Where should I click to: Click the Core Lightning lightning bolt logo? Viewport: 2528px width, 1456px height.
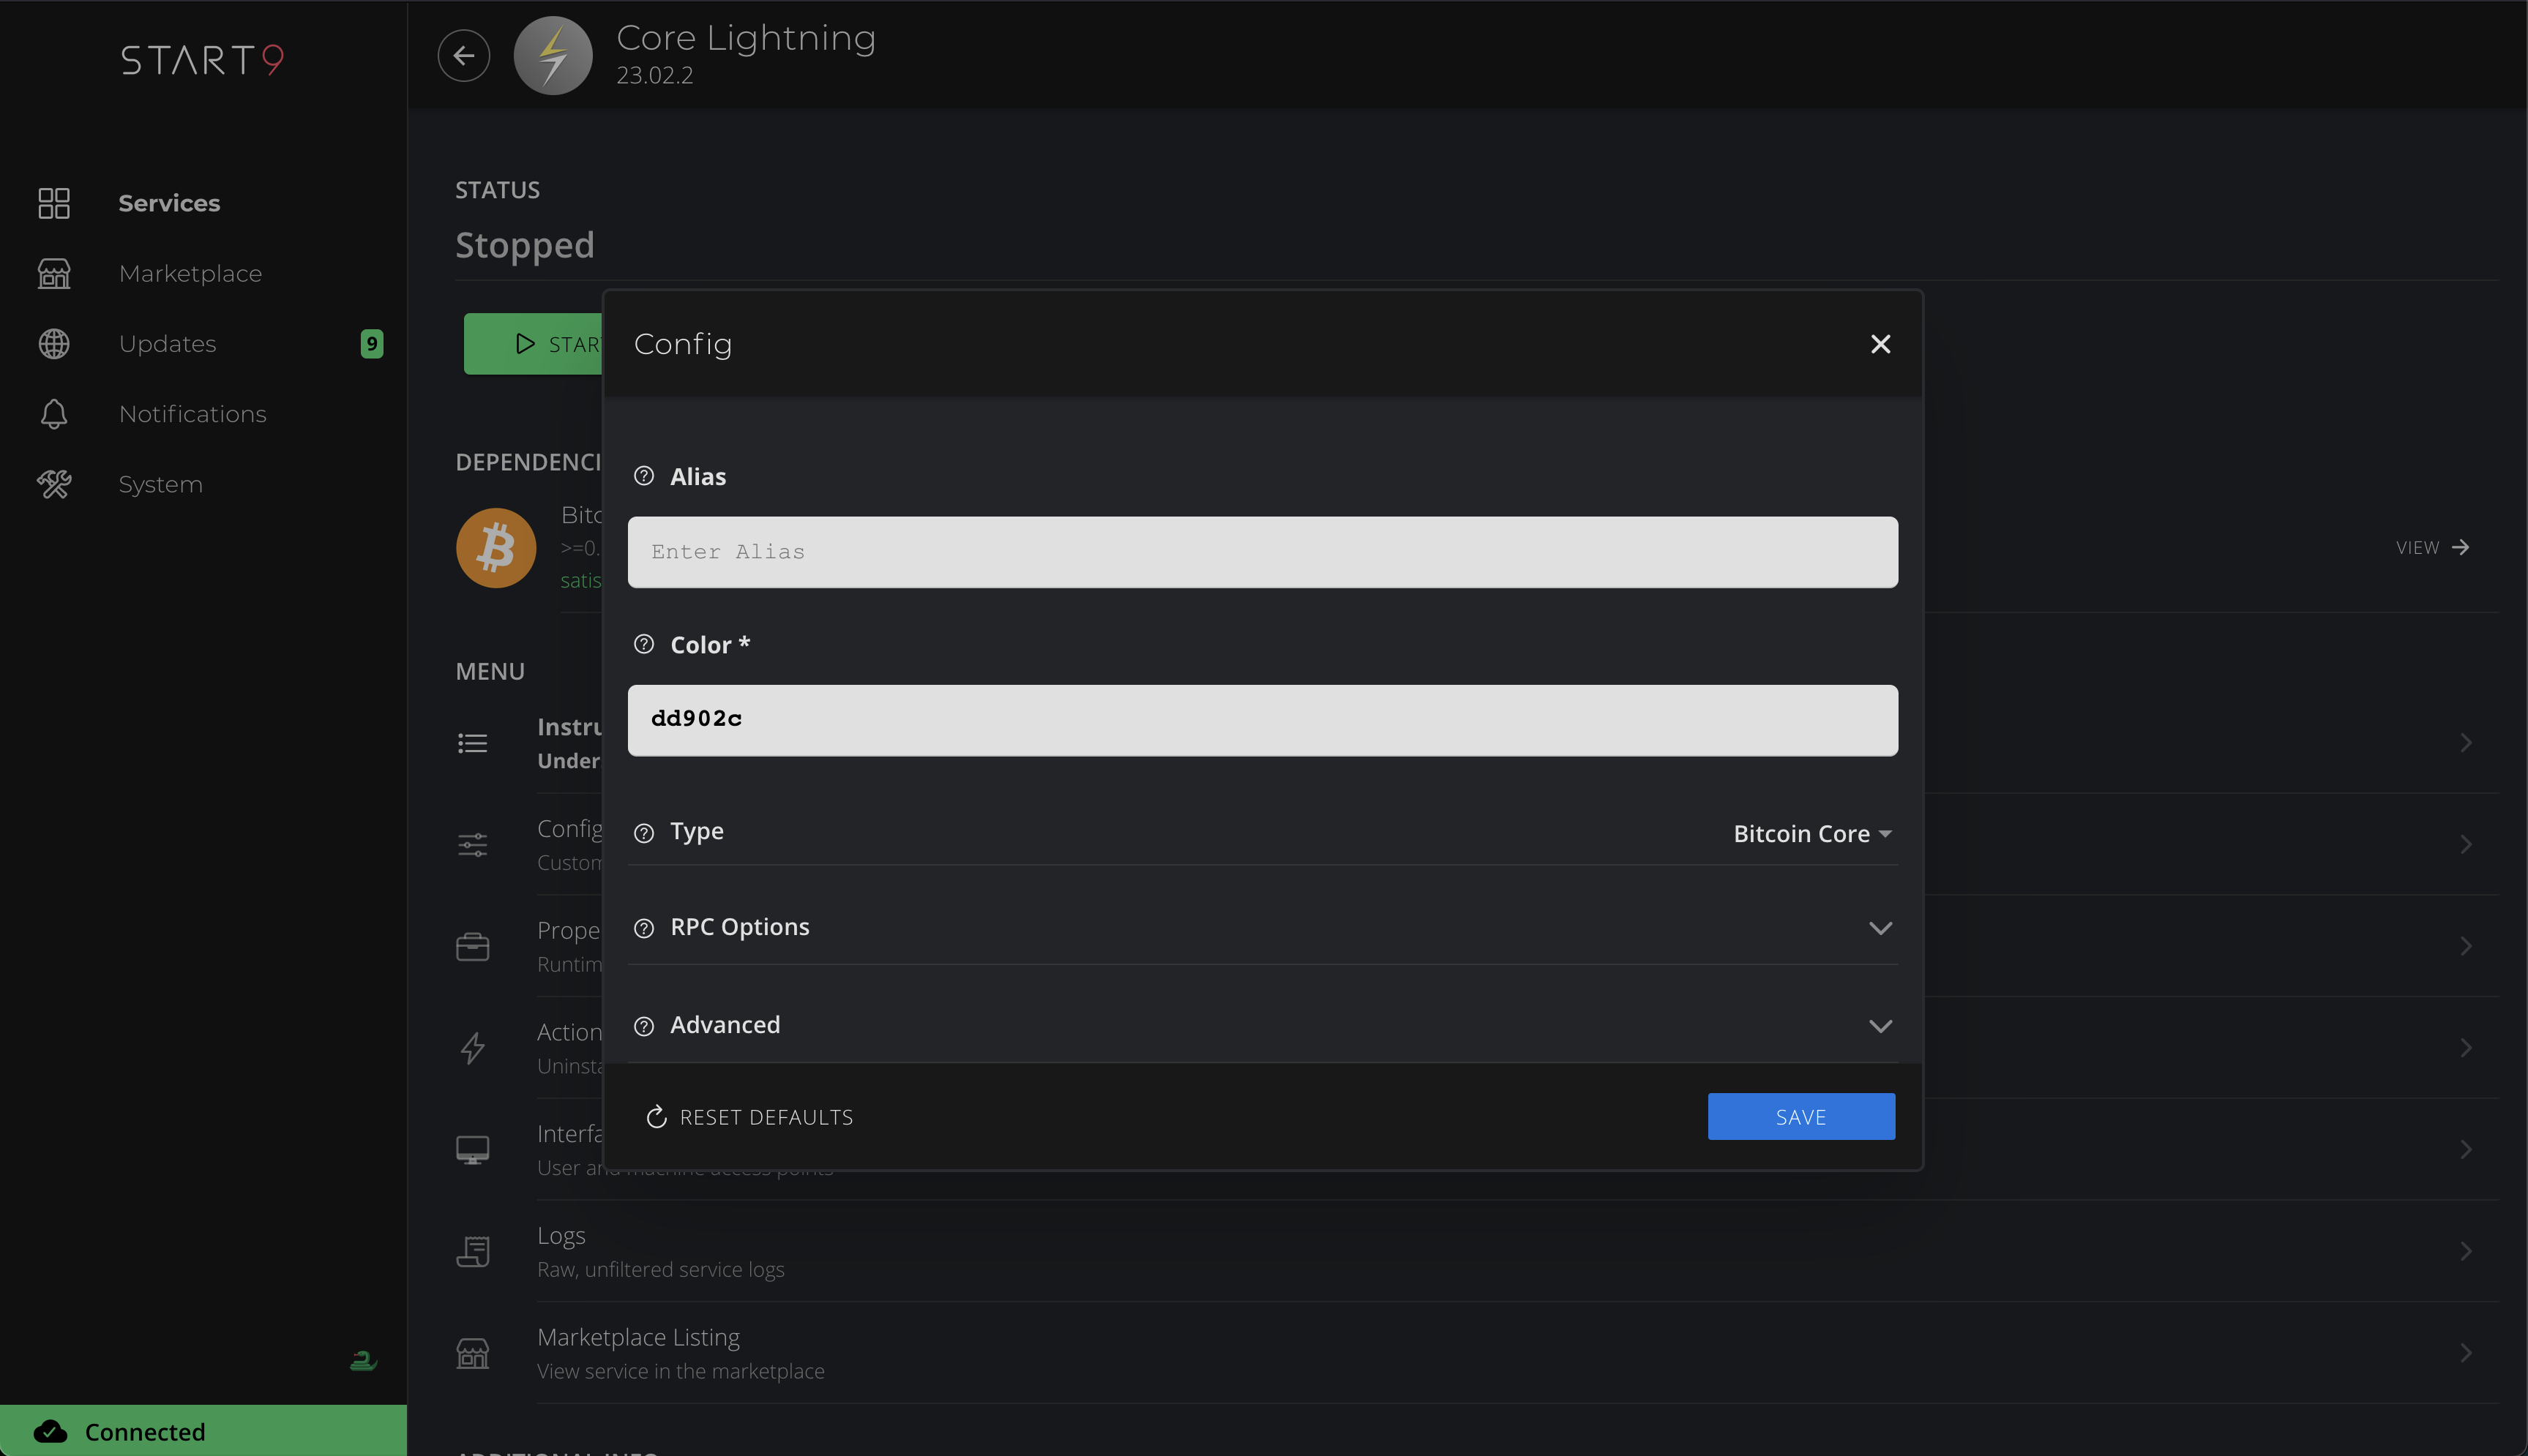coord(552,55)
